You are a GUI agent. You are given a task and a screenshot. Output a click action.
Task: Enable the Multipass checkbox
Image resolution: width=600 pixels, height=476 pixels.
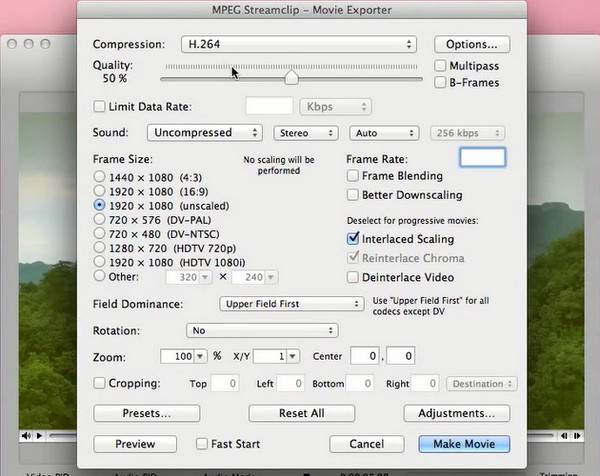pyautogui.click(x=440, y=66)
